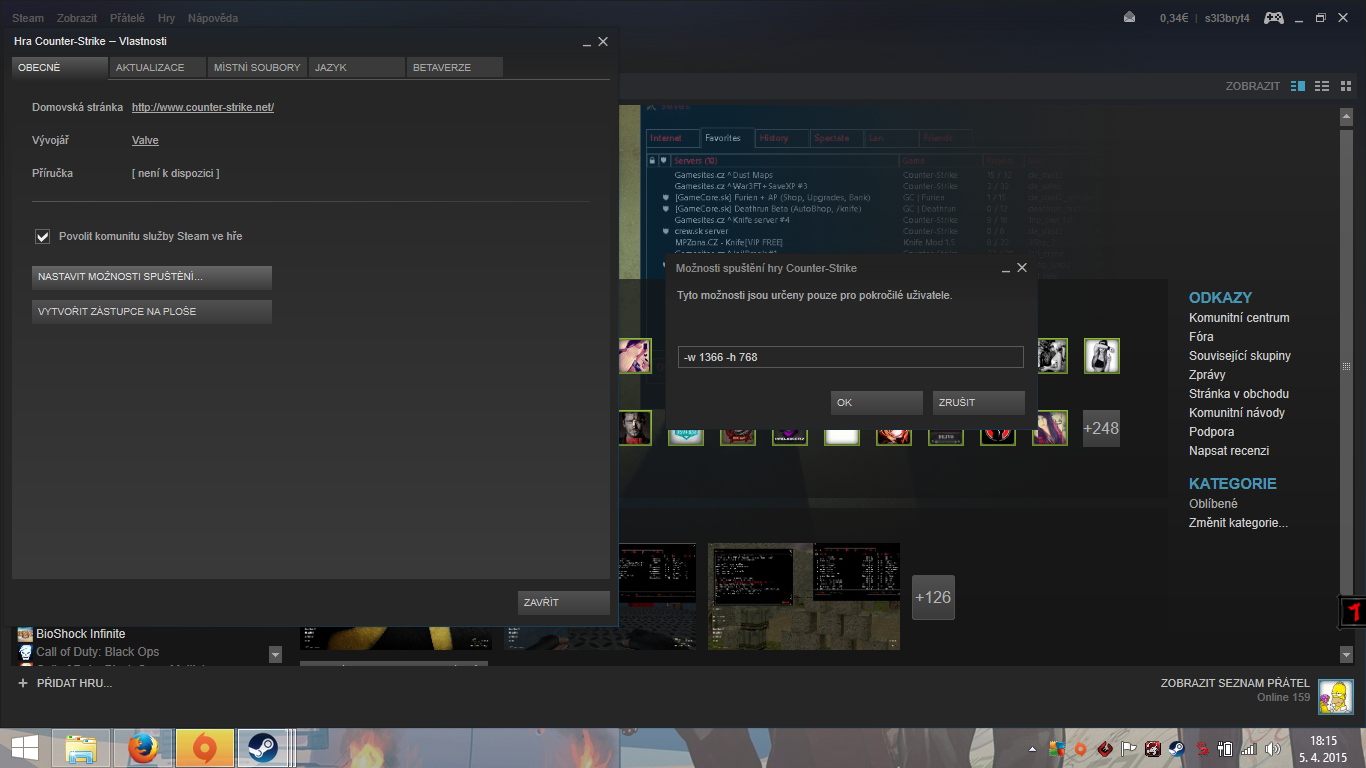Switch library to grid view icon
Viewport: 1366px width, 768px height.
pos(1344,86)
